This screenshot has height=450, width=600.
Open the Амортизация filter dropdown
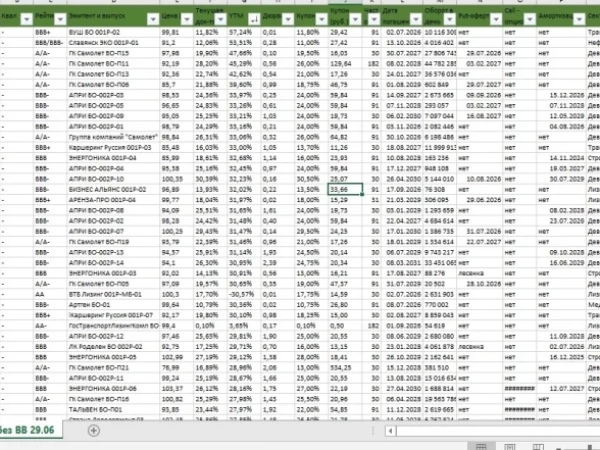tap(579, 19)
